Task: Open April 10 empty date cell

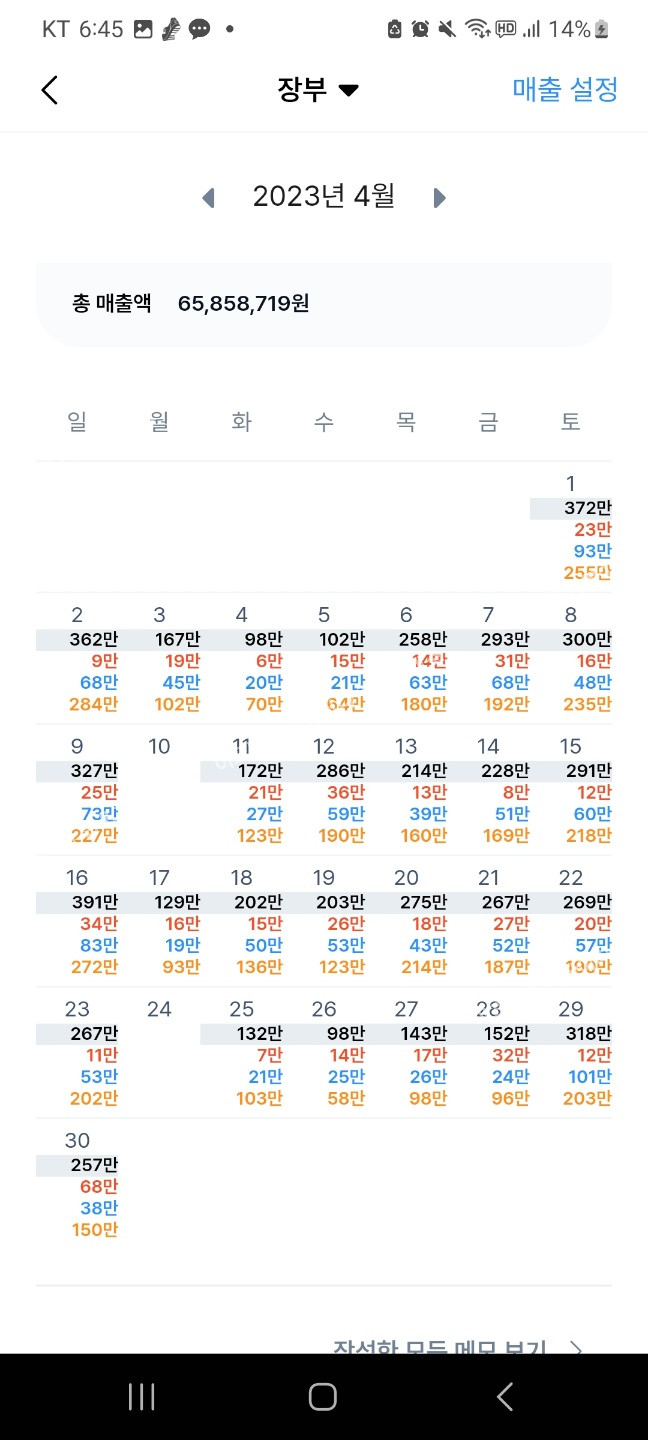Action: [159, 789]
